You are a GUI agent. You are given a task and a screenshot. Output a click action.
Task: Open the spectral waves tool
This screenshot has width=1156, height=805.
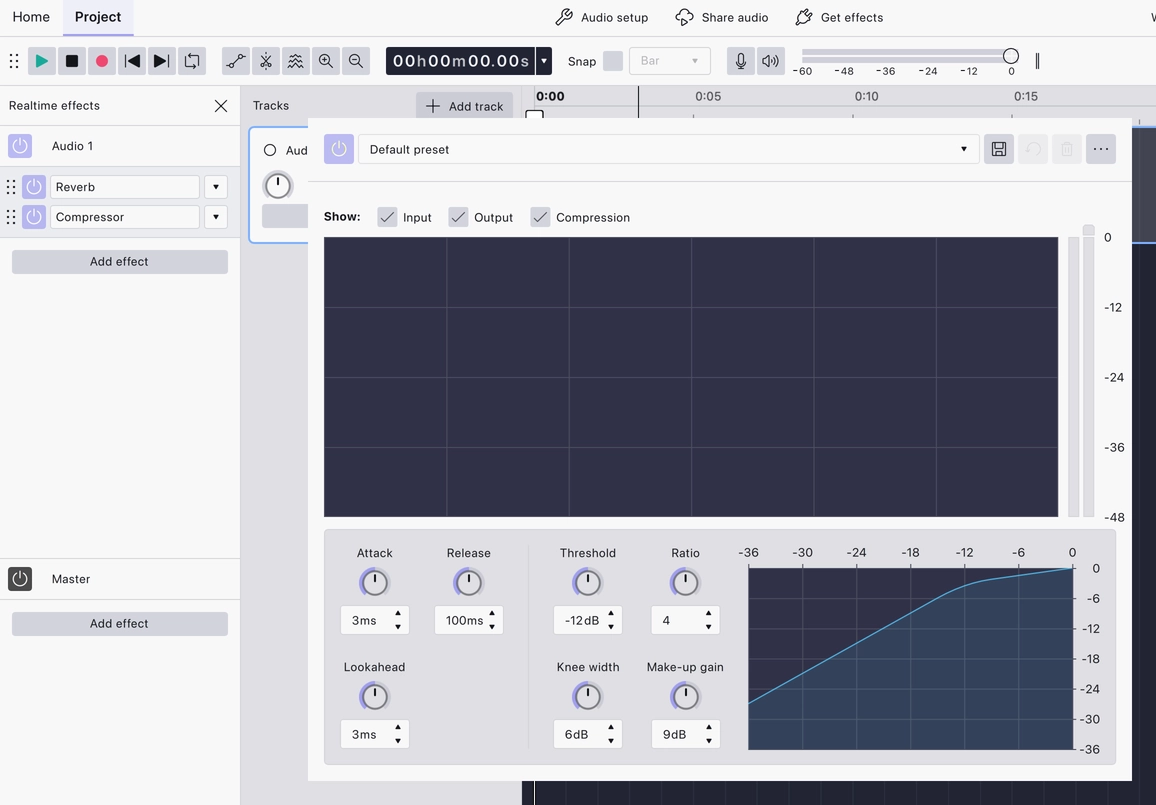[x=296, y=61]
